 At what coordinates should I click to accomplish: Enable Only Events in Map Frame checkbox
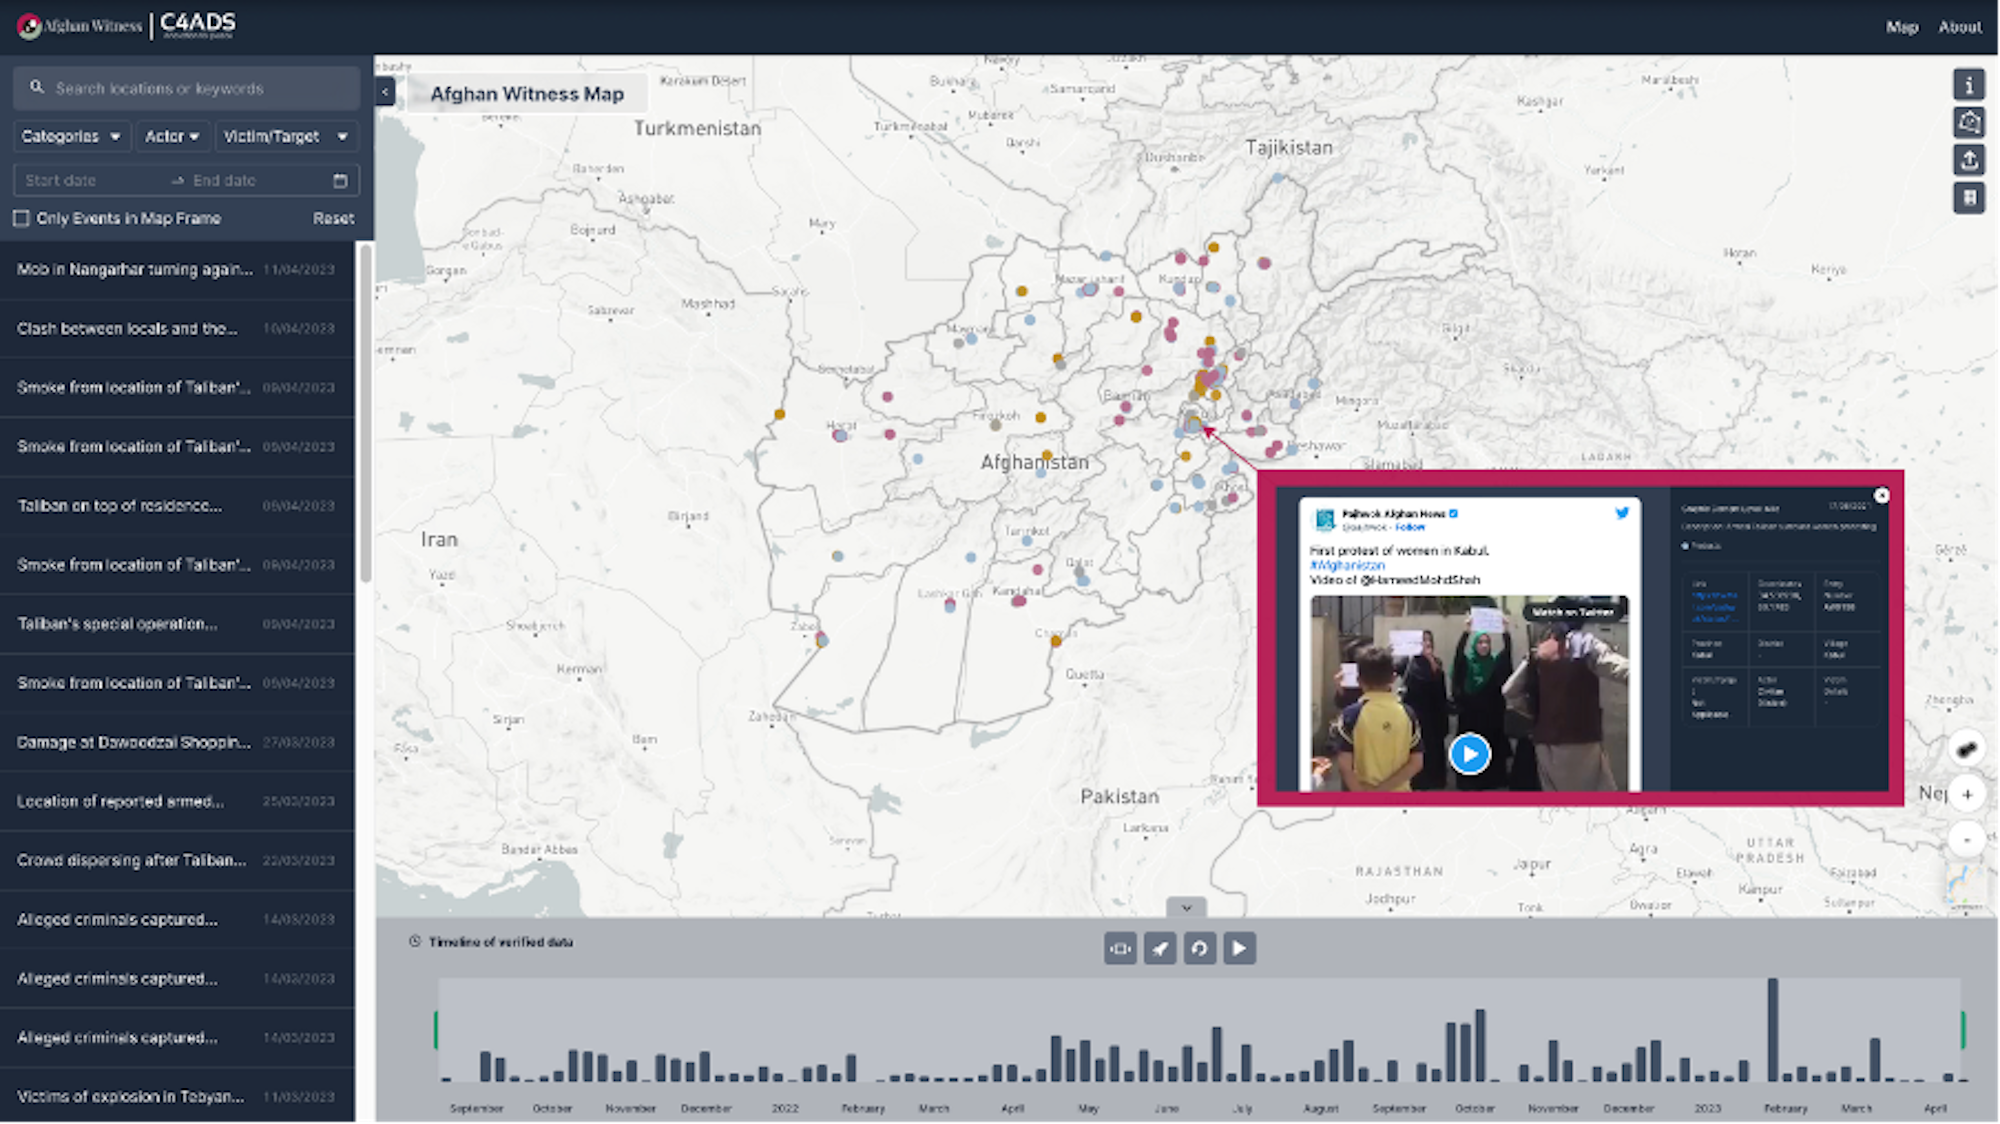21,218
